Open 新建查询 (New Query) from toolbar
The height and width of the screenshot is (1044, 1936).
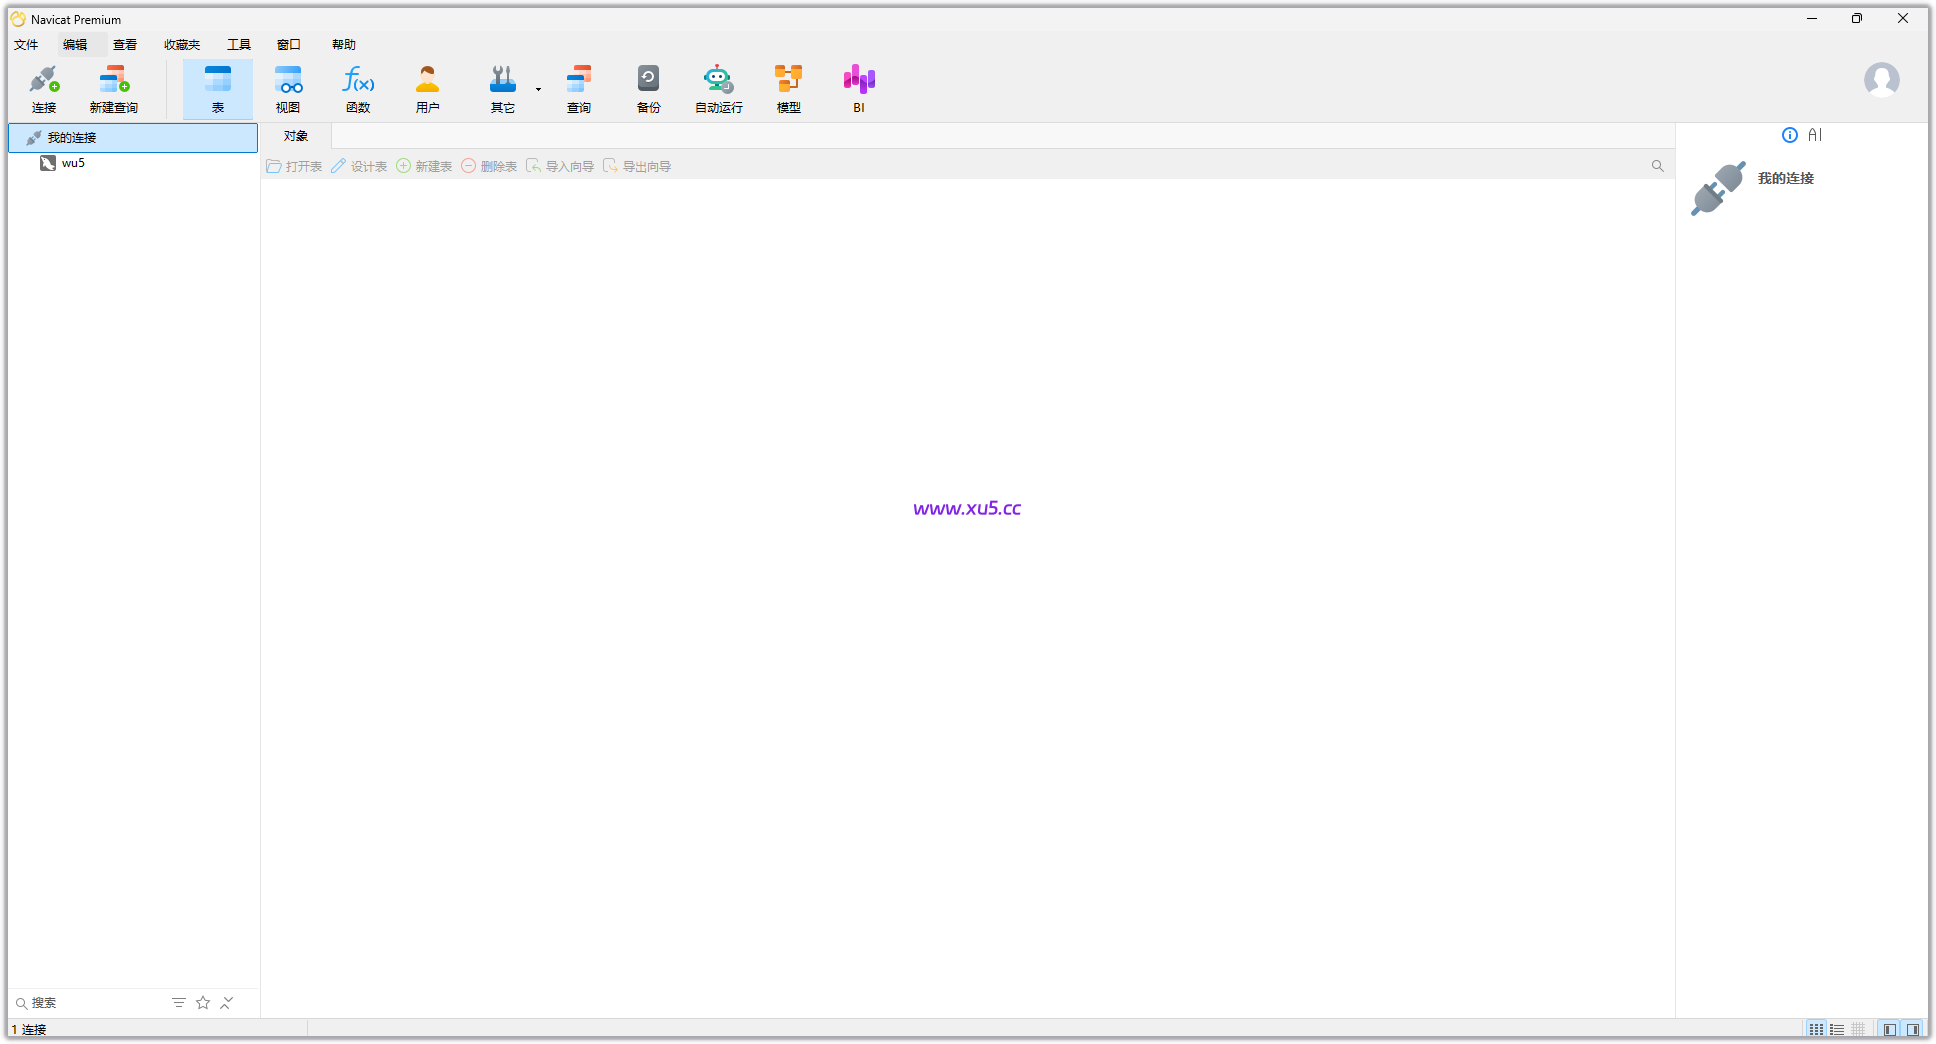coord(114,89)
